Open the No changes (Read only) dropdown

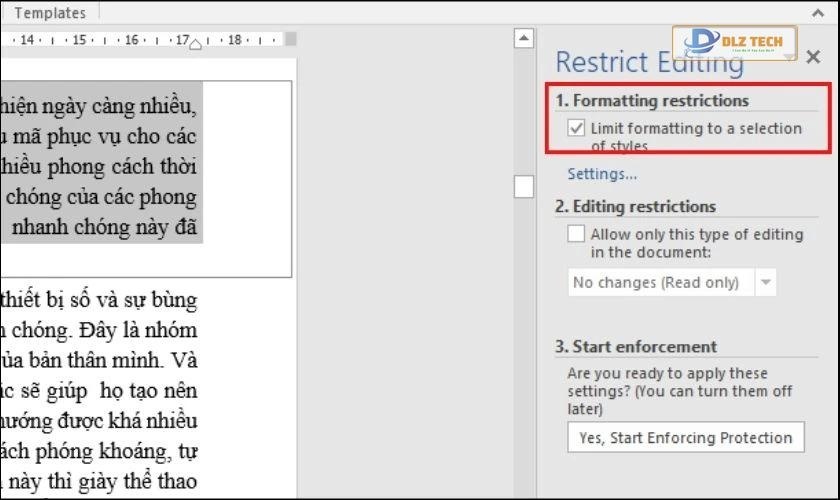pyautogui.click(x=656, y=283)
